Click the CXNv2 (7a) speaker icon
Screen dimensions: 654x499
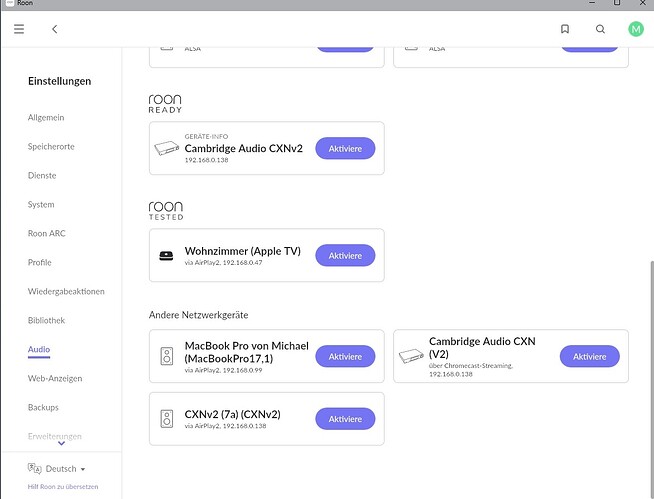pyautogui.click(x=166, y=418)
